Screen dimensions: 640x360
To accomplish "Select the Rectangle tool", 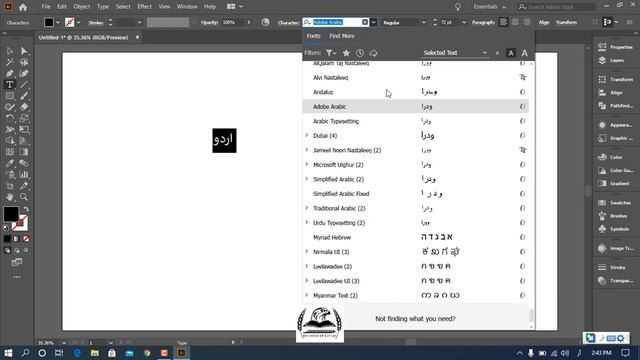I will click(x=9, y=96).
